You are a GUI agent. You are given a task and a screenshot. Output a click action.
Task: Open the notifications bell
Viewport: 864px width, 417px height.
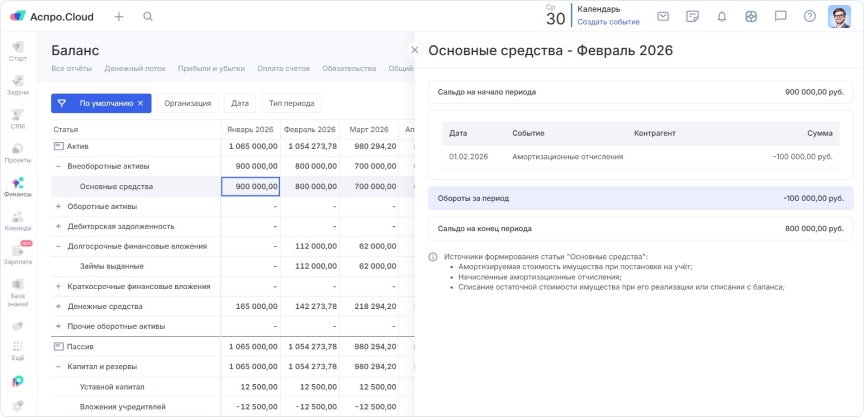click(722, 17)
